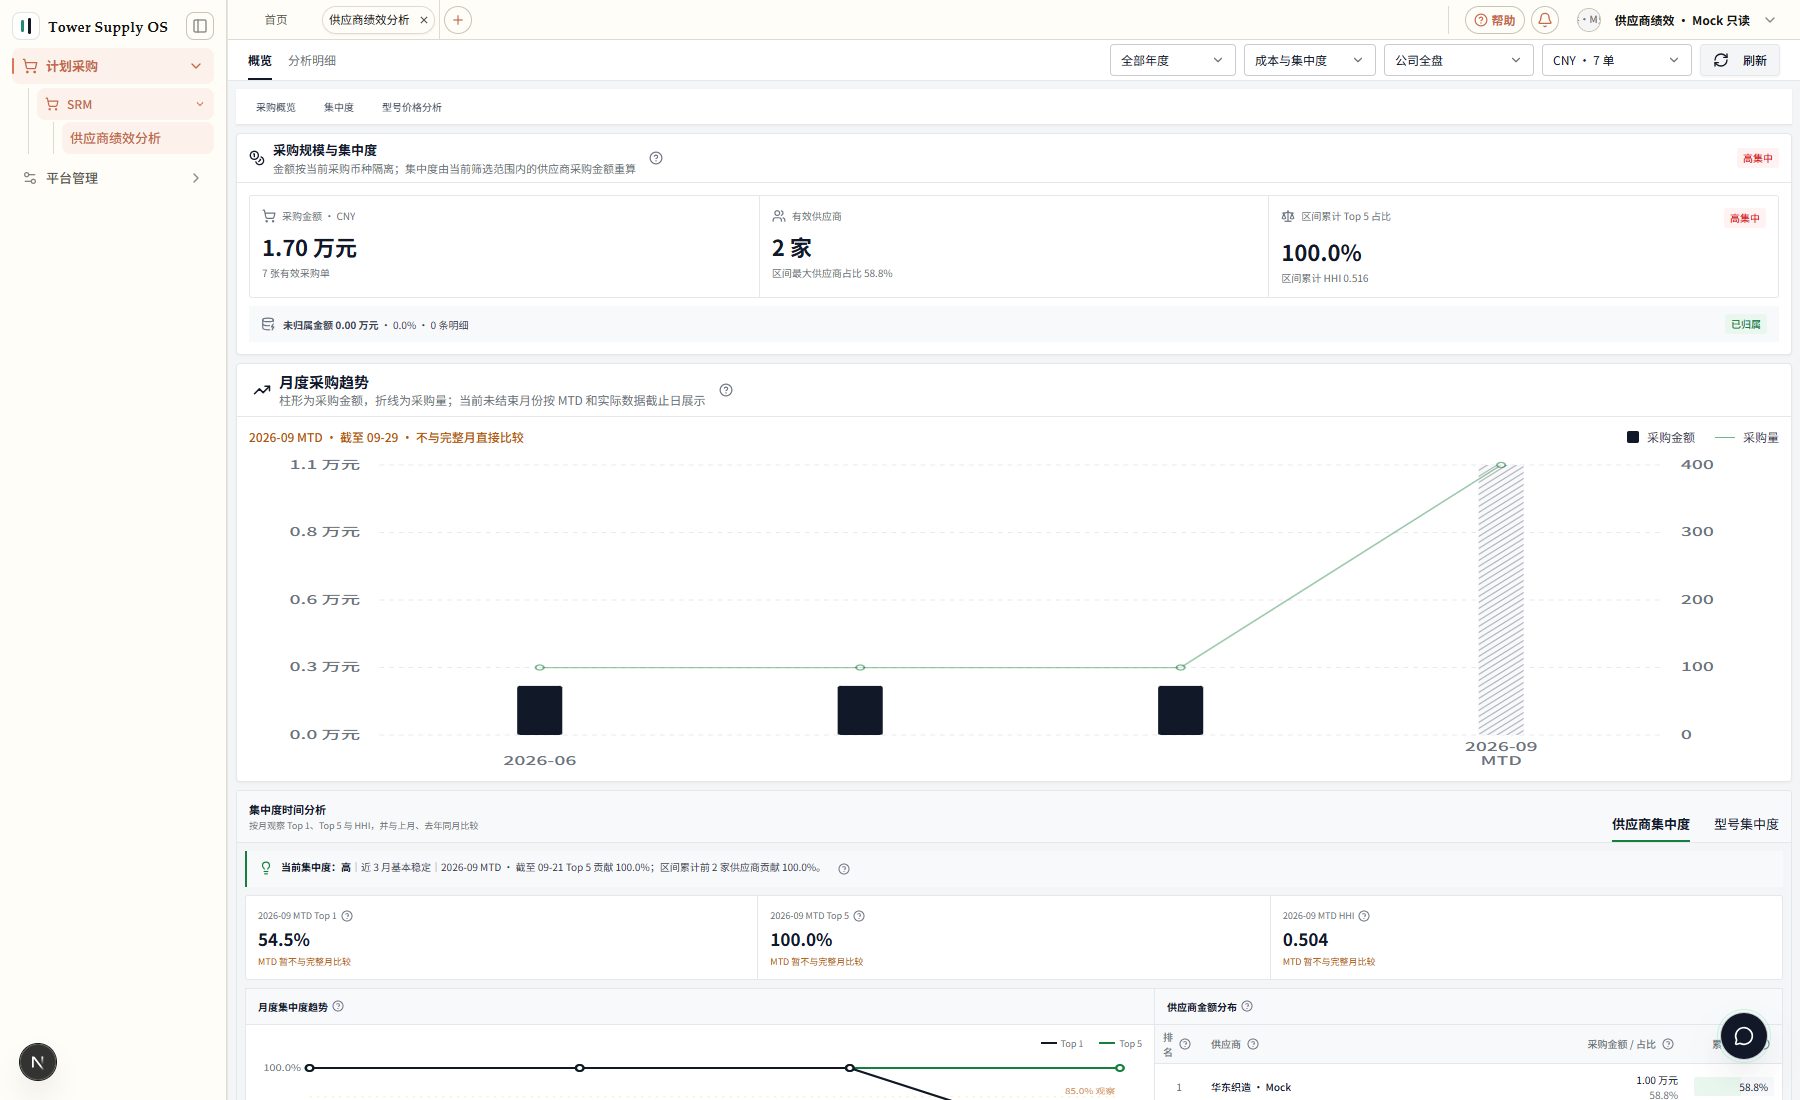Image resolution: width=1800 pixels, height=1100 pixels.
Task: Collapse the sidebar with the panel icon
Action: coord(200,26)
